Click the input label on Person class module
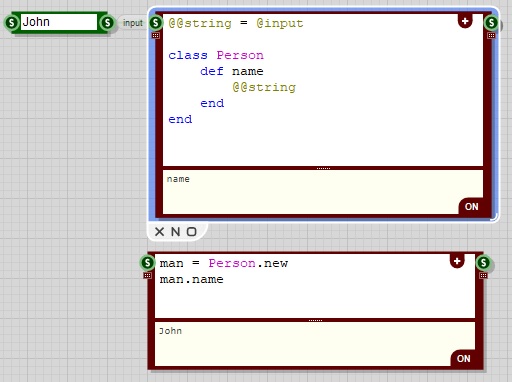This screenshot has width=512, height=382. [133, 23]
